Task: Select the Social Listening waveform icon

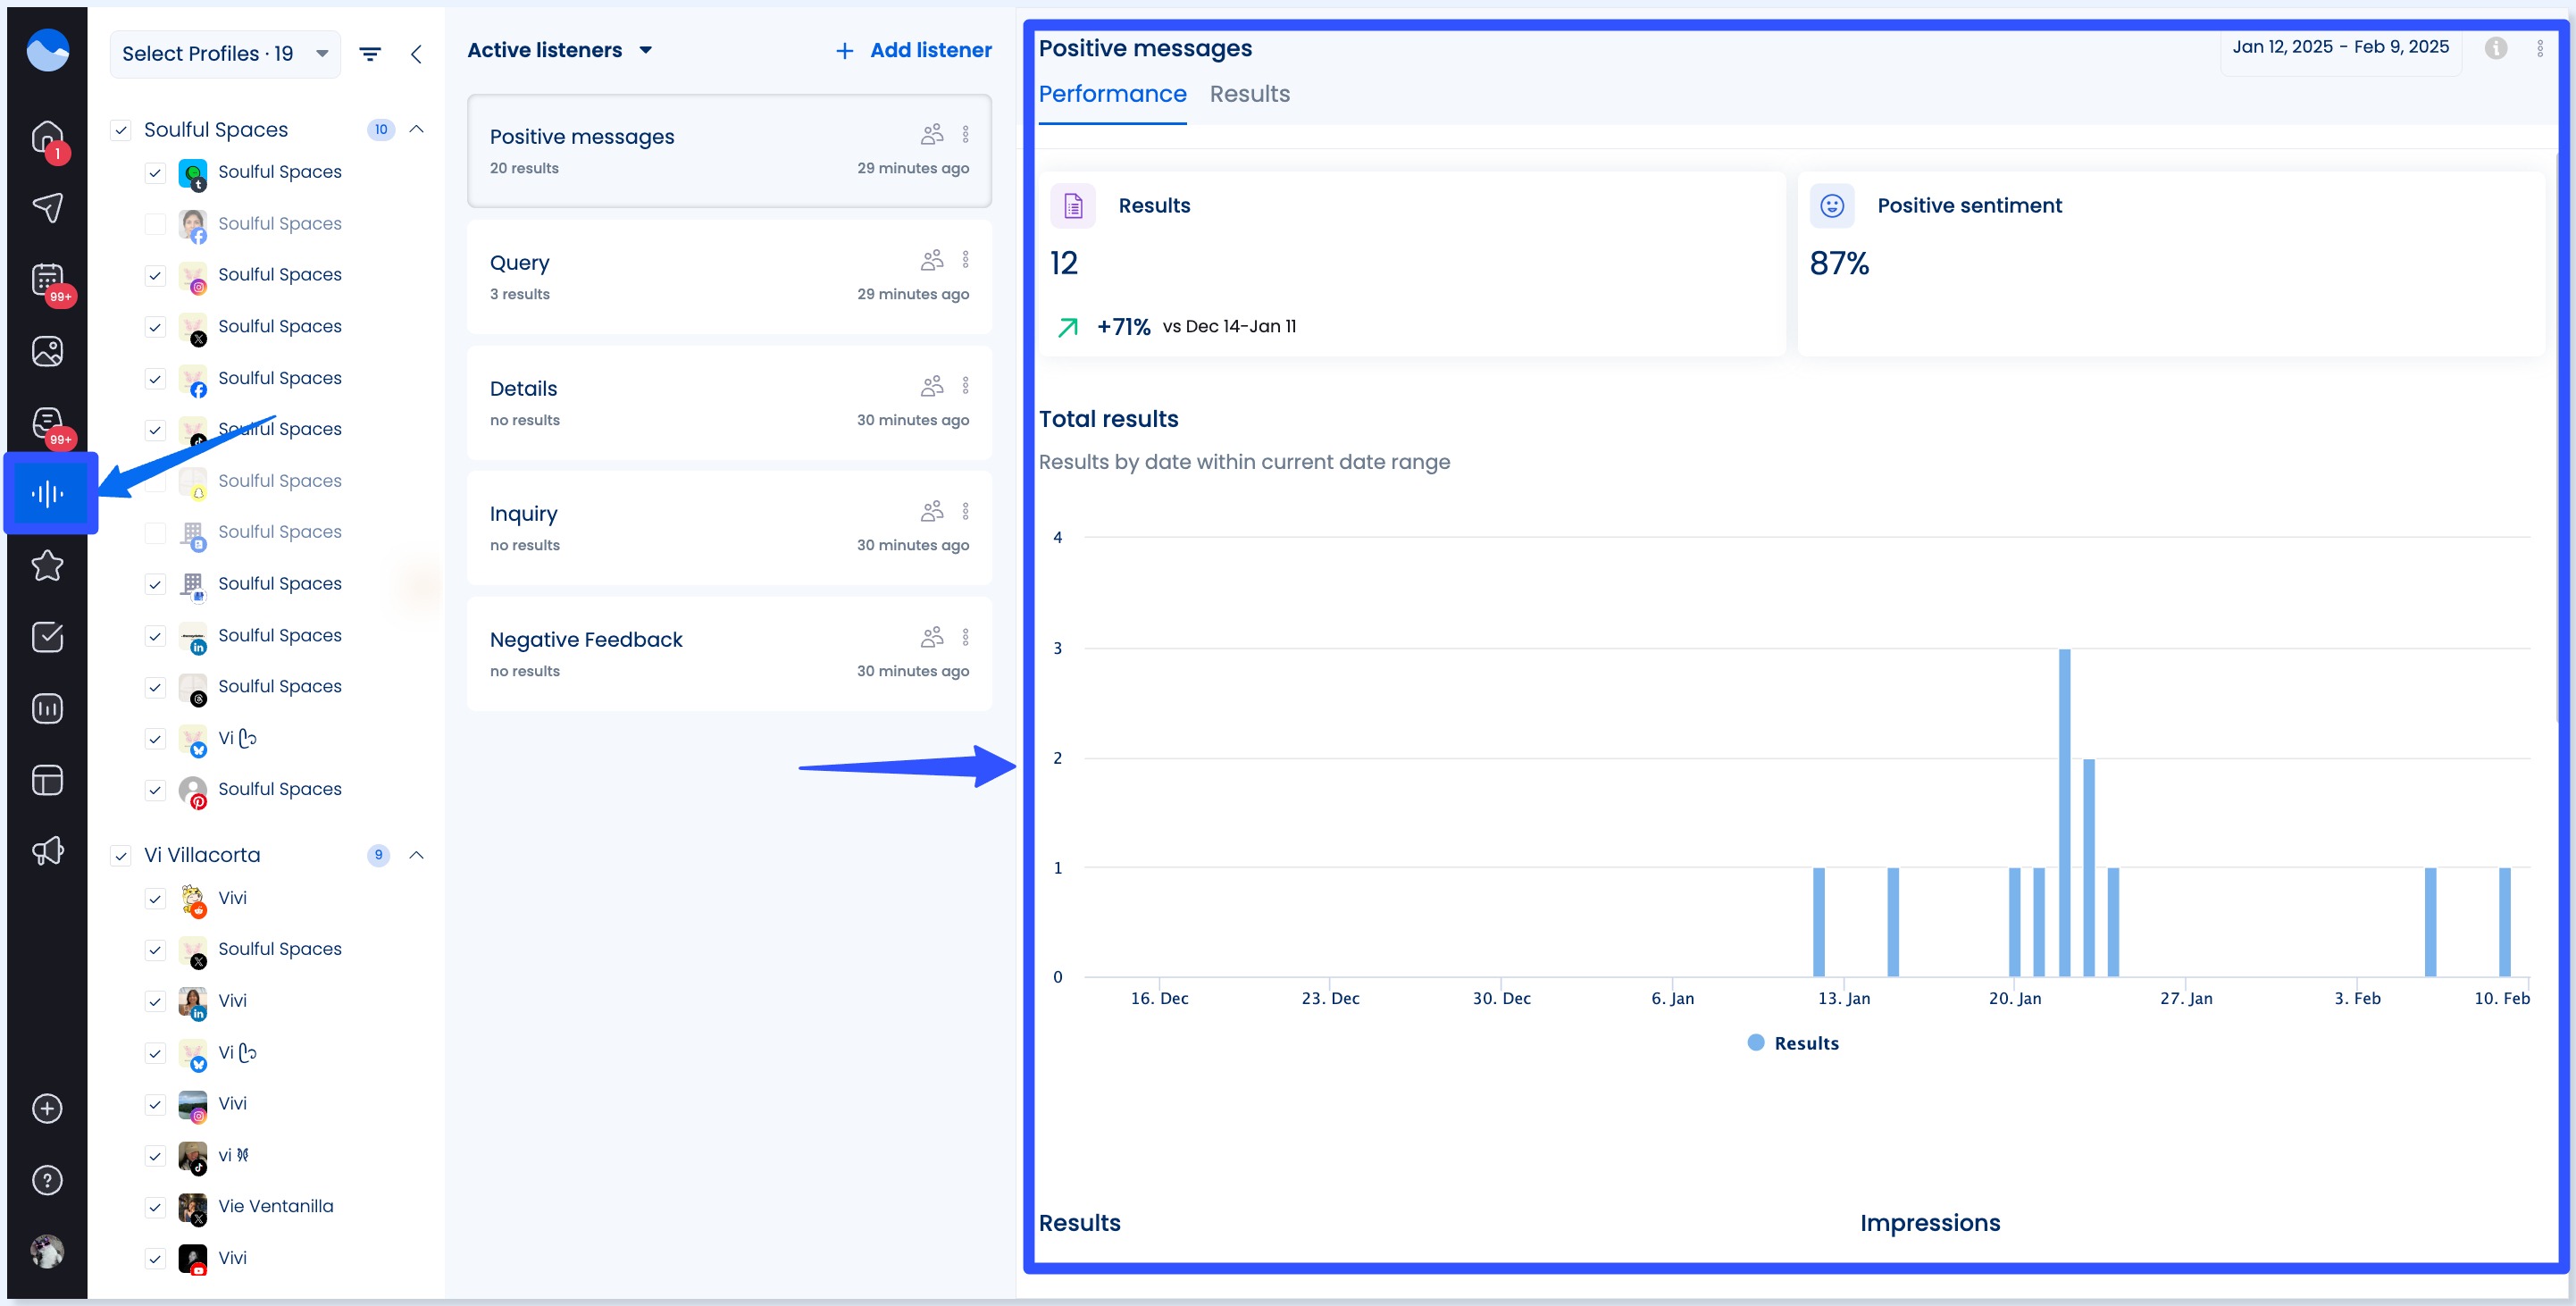Action: [x=47, y=492]
